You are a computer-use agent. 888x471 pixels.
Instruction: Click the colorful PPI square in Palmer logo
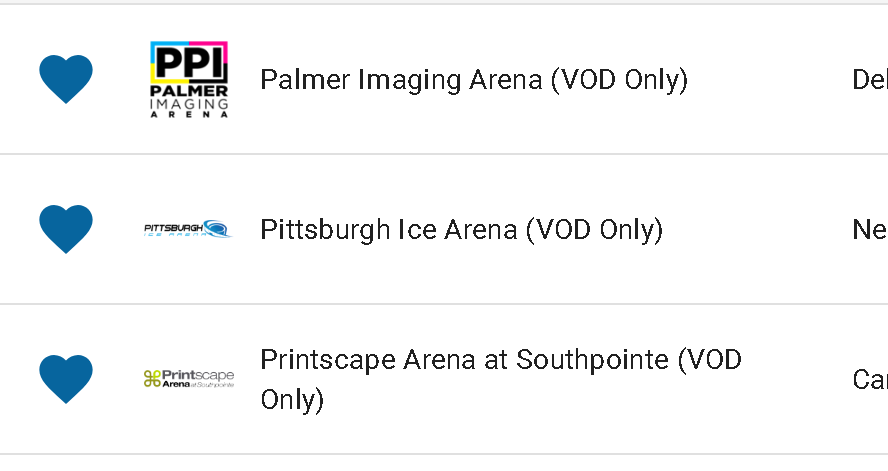(x=189, y=62)
